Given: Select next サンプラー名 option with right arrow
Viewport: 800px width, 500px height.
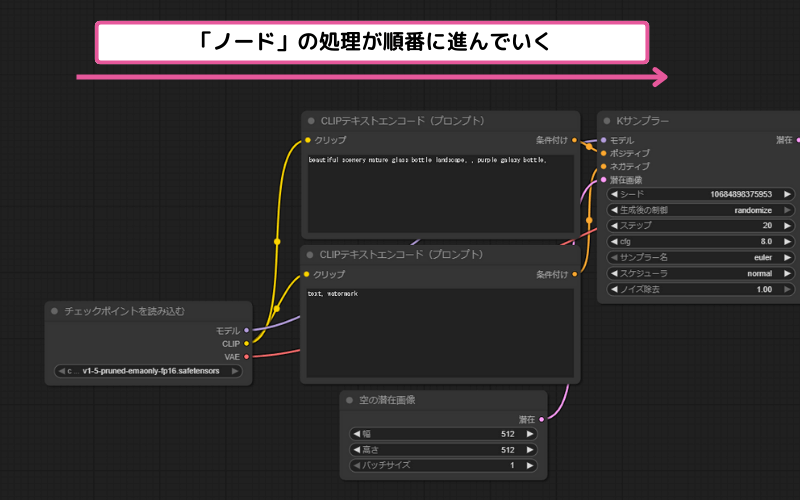Looking at the screenshot, I should (787, 258).
